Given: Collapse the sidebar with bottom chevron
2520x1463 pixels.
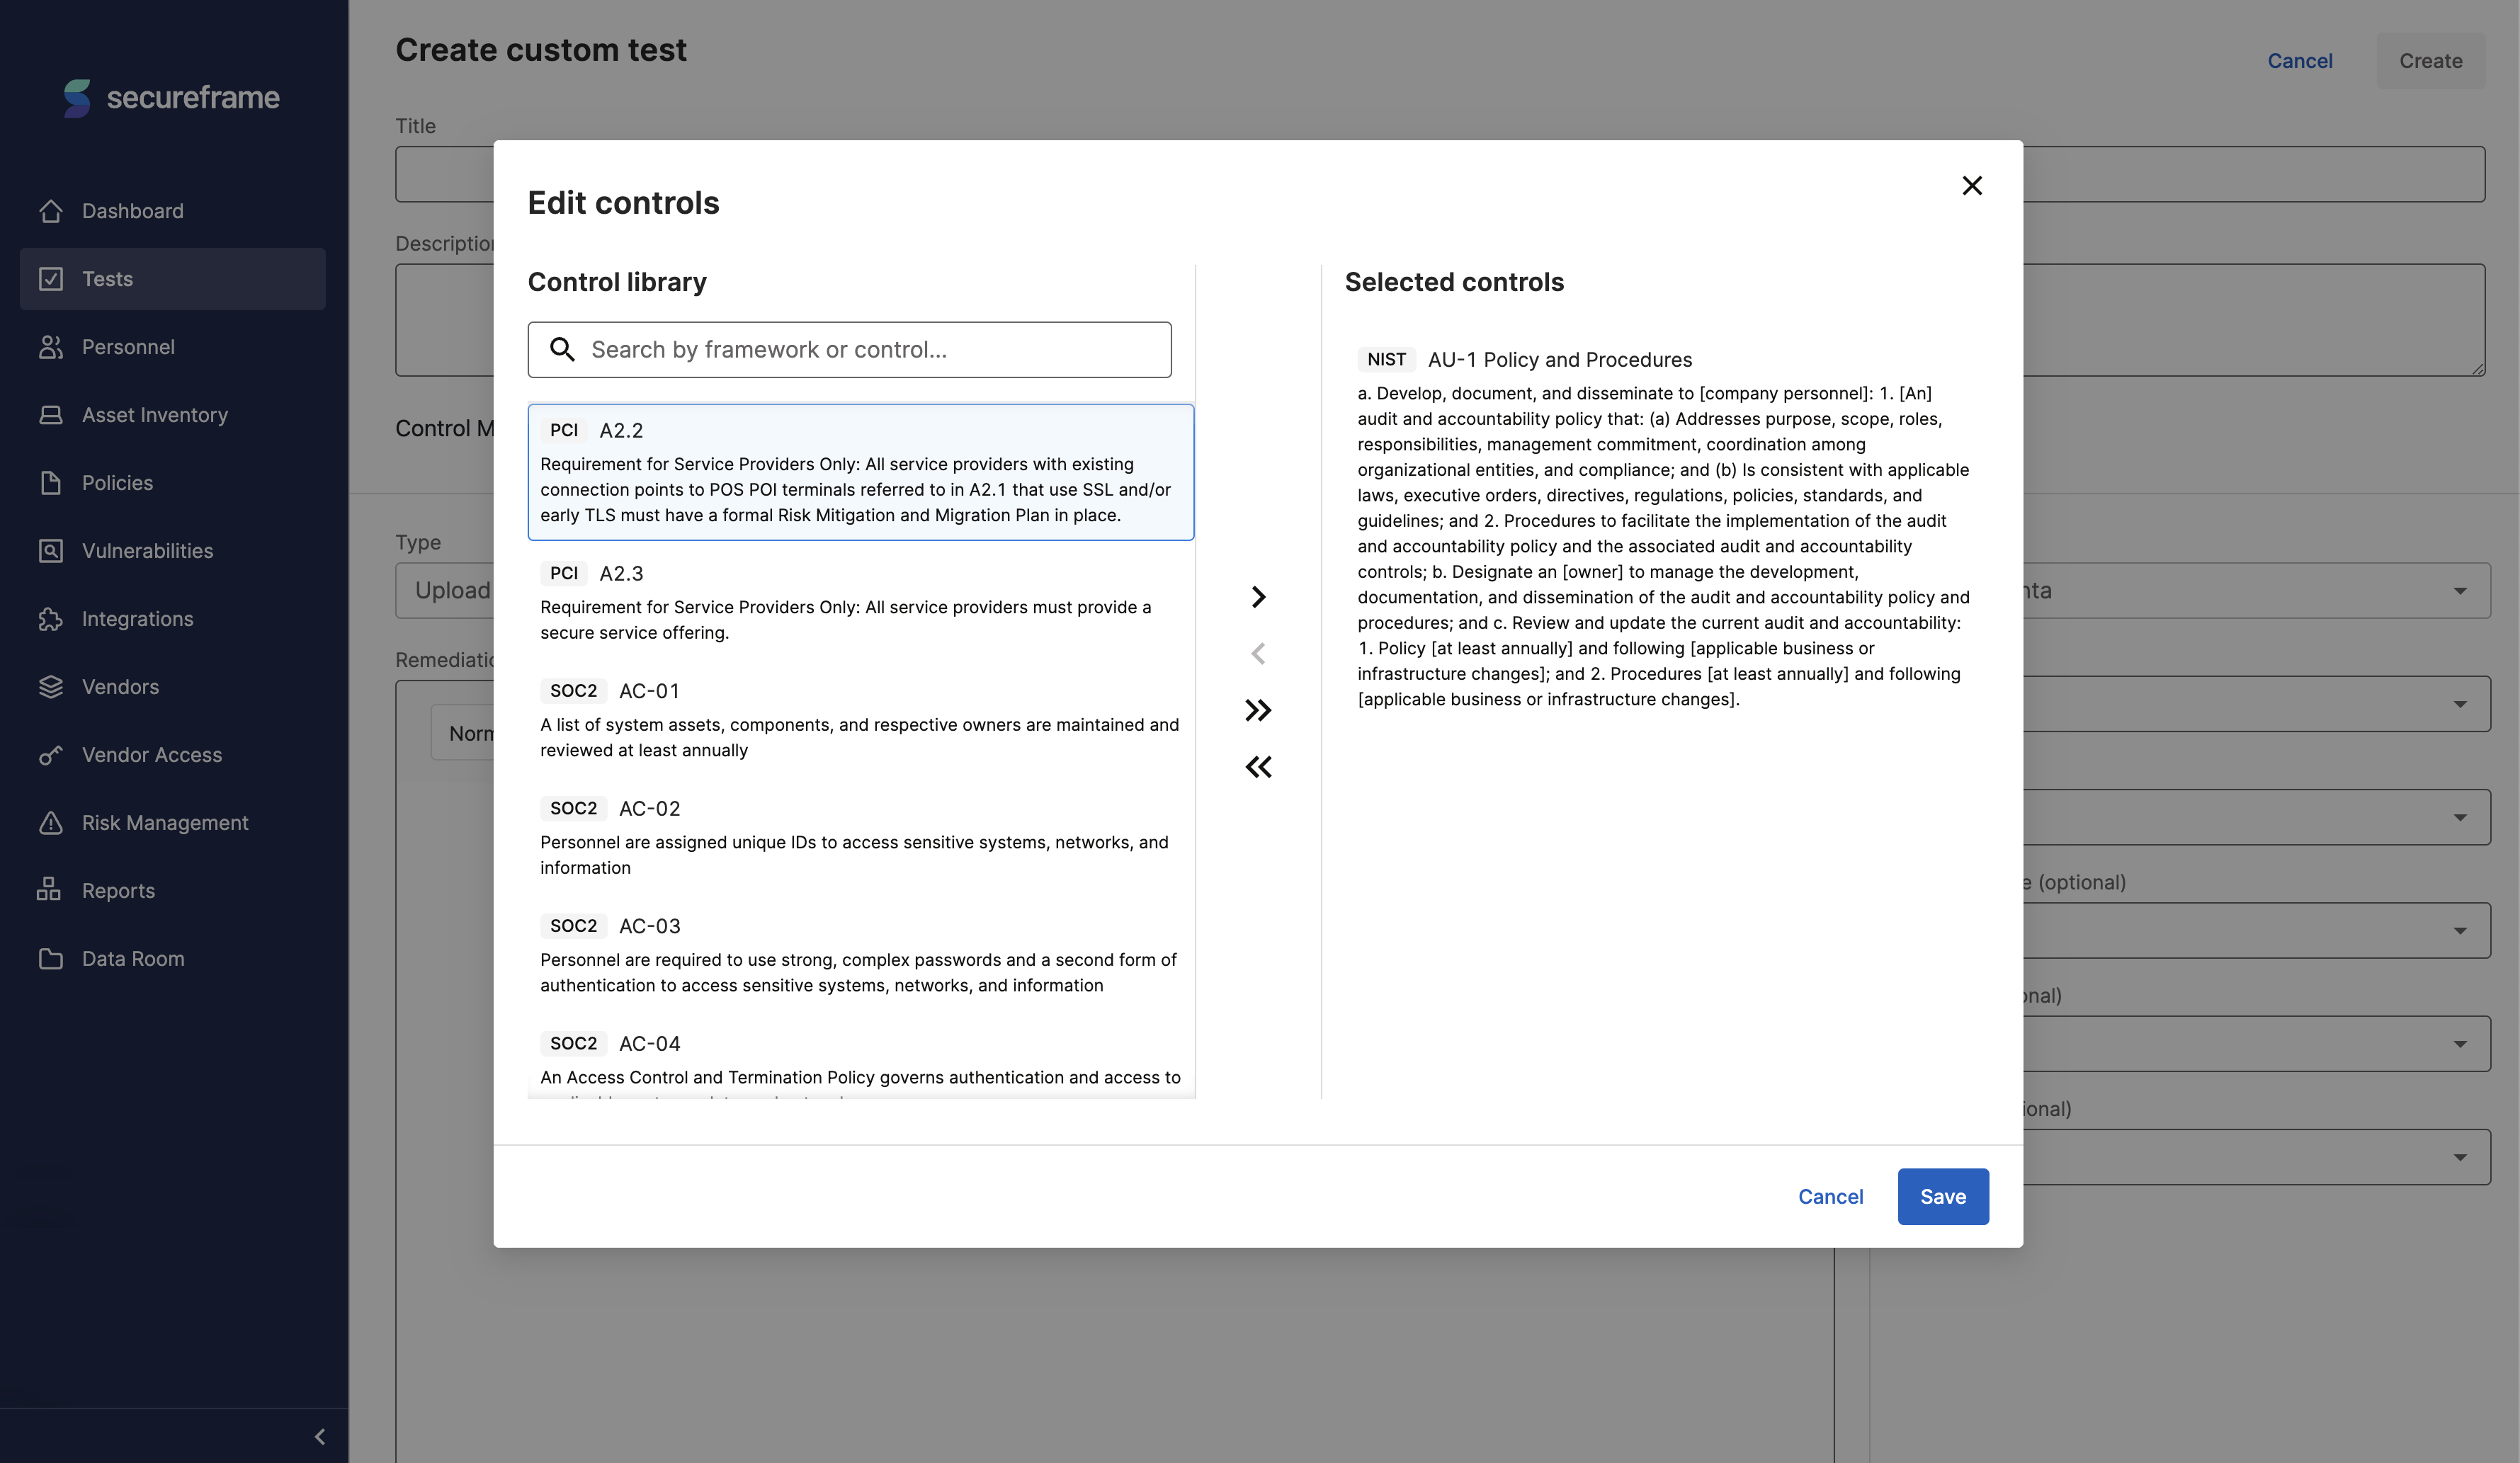Looking at the screenshot, I should click(x=320, y=1436).
